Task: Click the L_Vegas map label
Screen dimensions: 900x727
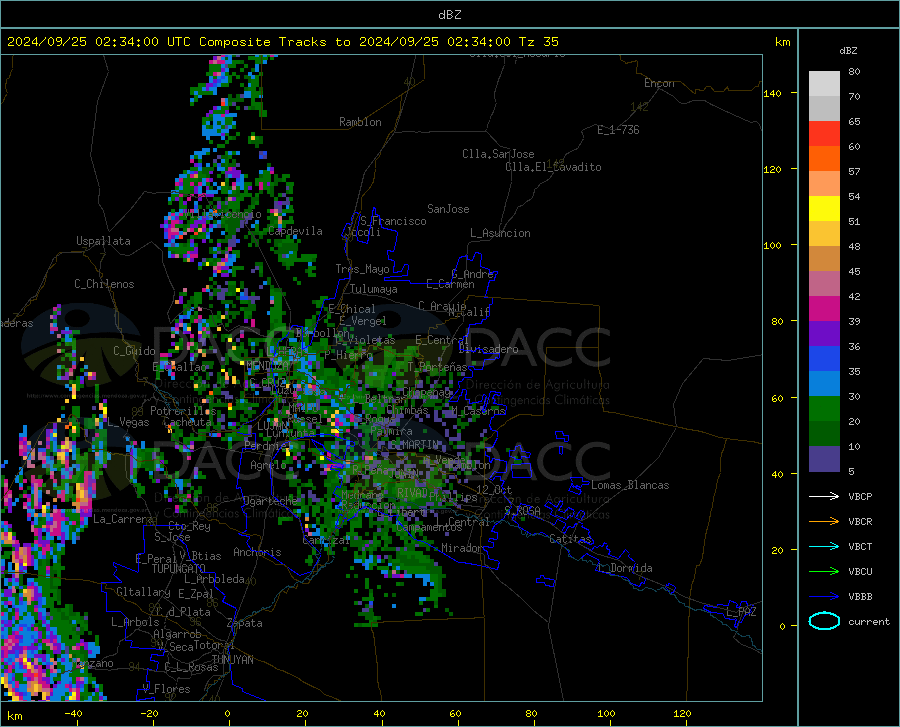Action: [x=129, y=422]
